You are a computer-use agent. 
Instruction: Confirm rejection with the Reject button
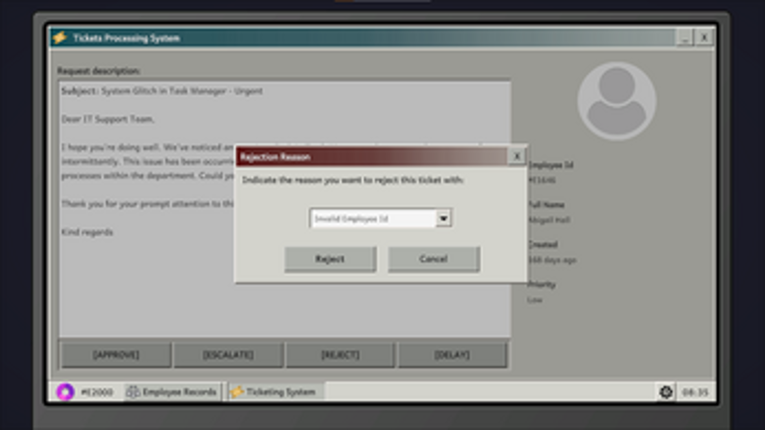tap(330, 259)
